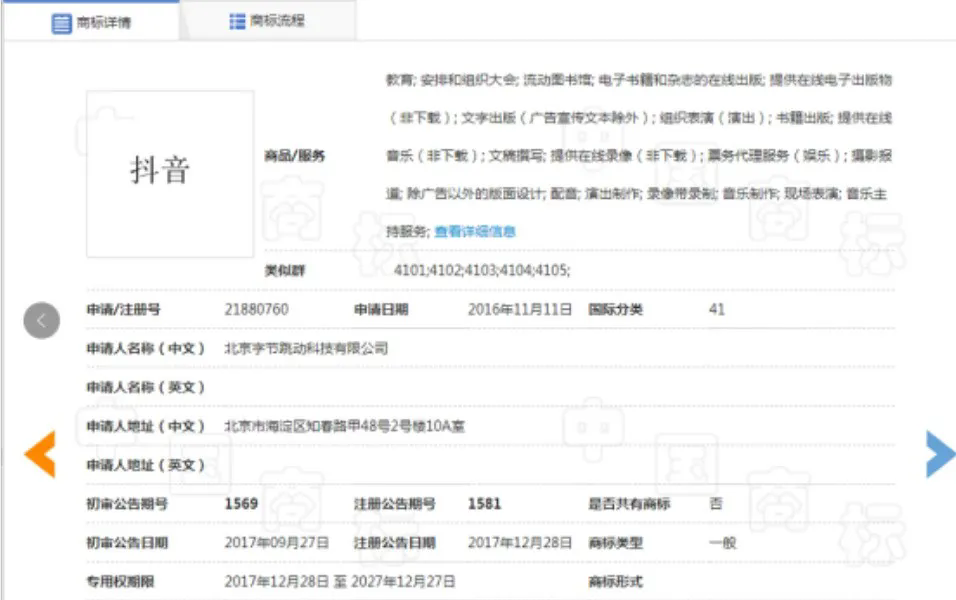956x600 pixels.
Task: Select the 申请/注册号 label
Action: [123, 310]
